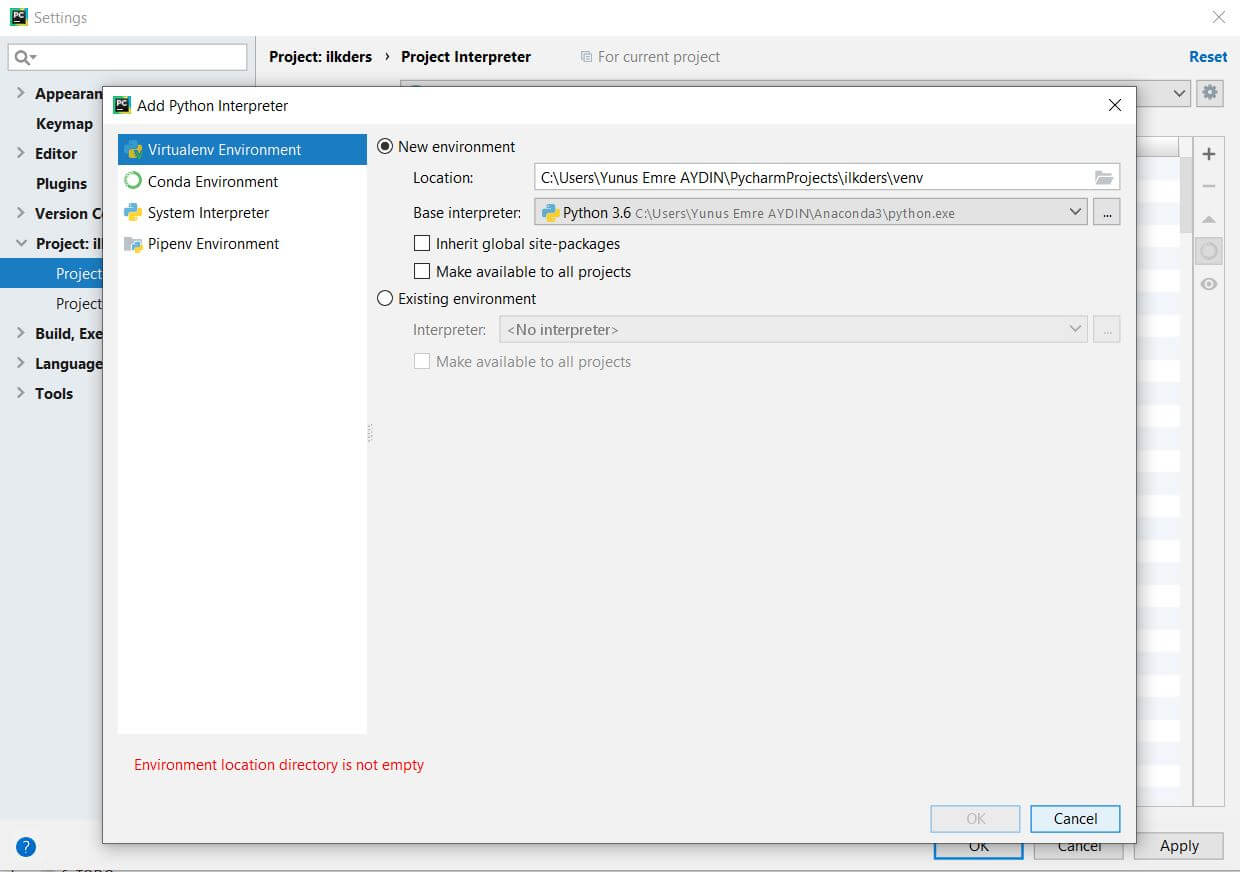Click Environment location directory is not empty message
The height and width of the screenshot is (872, 1240).
tap(279, 765)
